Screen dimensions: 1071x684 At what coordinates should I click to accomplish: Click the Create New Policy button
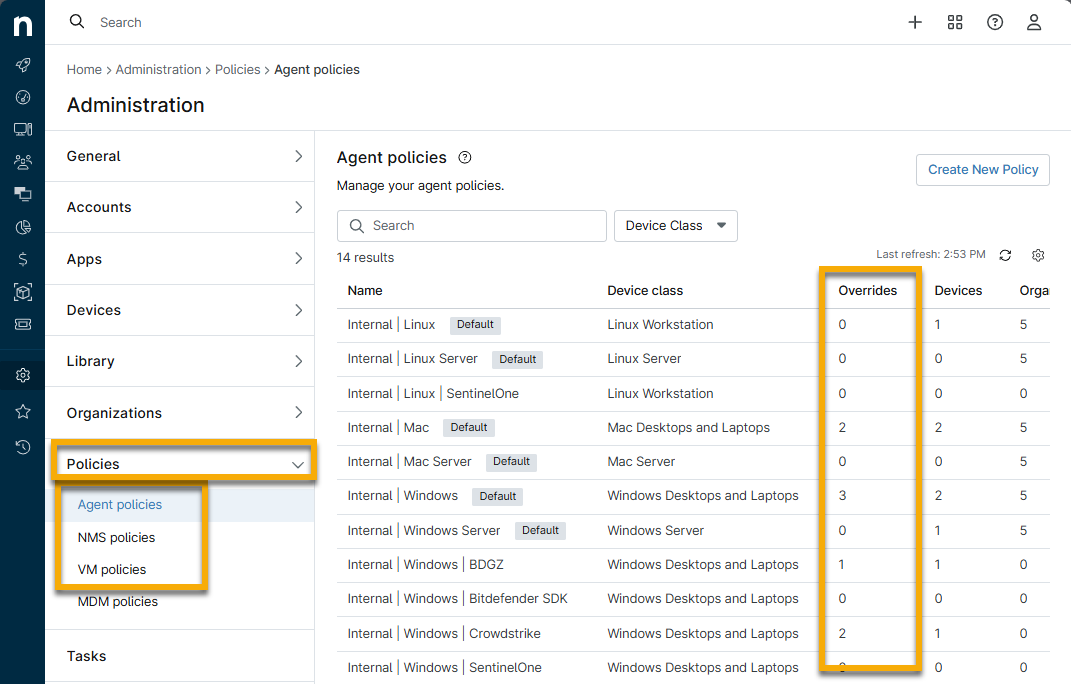(x=982, y=170)
